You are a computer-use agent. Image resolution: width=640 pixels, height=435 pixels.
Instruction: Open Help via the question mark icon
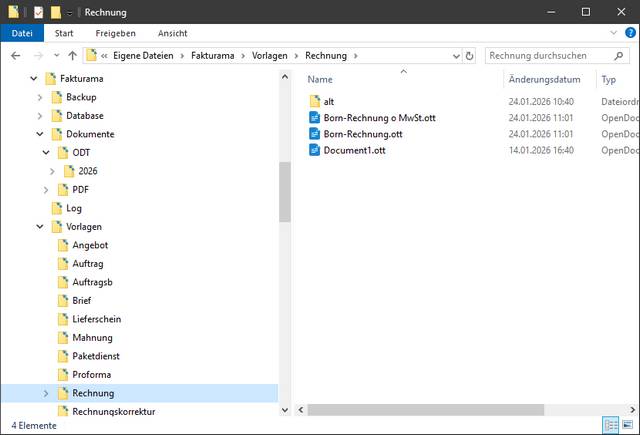(x=629, y=33)
